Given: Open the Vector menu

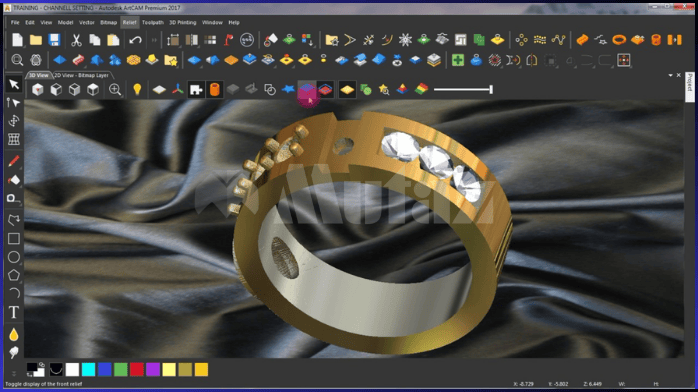Looking at the screenshot, I should pyautogui.click(x=86, y=22).
